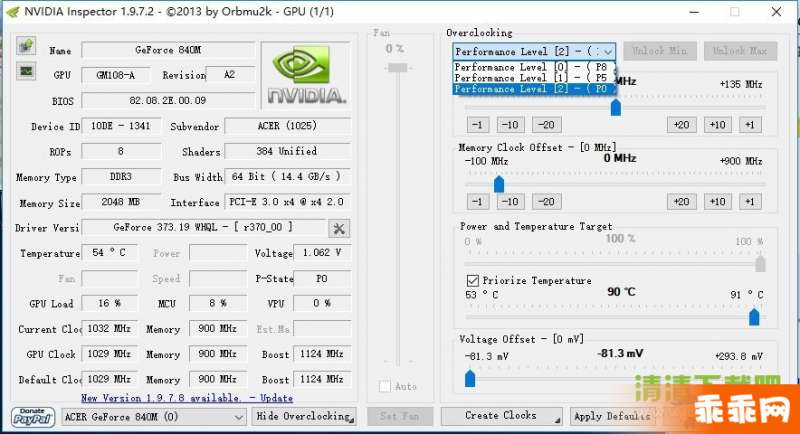This screenshot has height=434, width=800.
Task: Select Performance Level [0] P8 option
Action: 534,67
